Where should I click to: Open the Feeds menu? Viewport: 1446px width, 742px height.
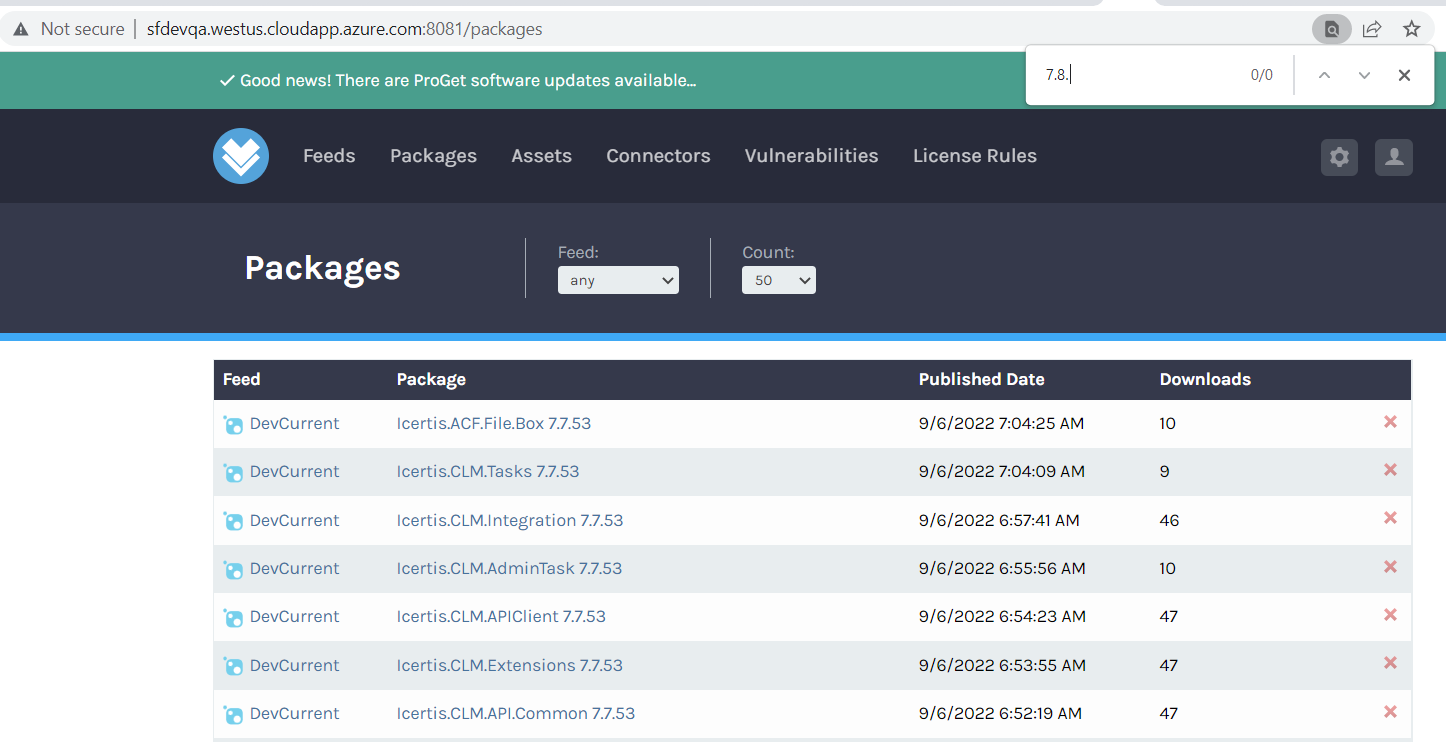pos(329,156)
